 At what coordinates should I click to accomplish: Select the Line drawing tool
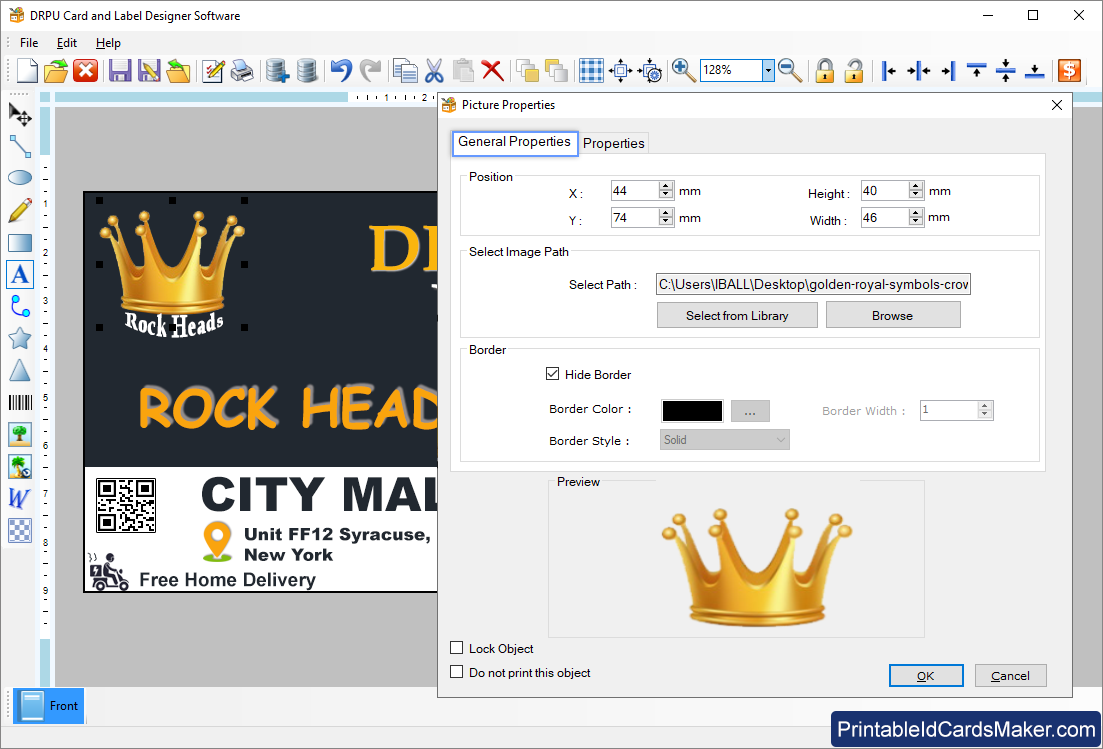click(x=20, y=146)
